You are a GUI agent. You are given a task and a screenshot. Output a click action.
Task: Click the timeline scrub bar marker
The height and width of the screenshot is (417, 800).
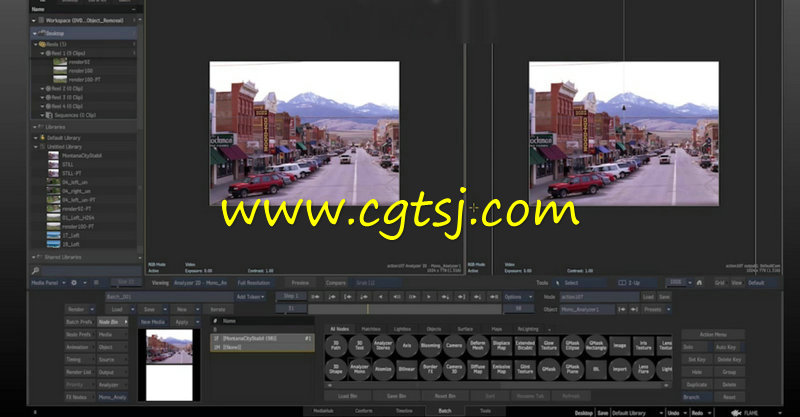tap(368, 309)
